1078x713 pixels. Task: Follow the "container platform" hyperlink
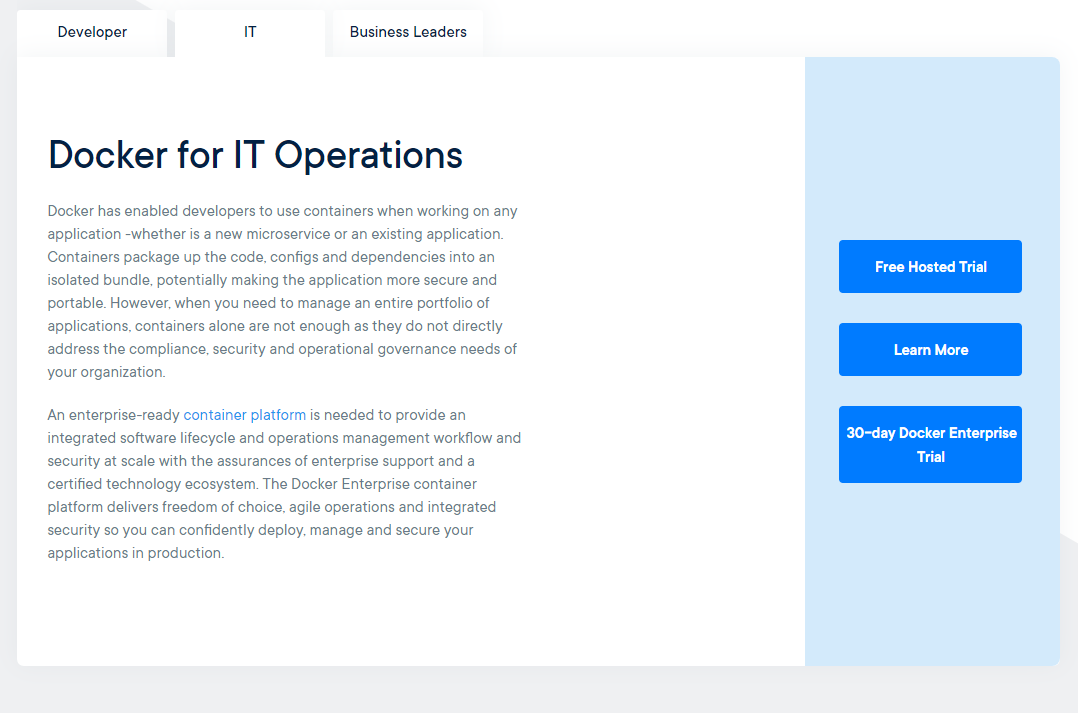pyautogui.click(x=244, y=415)
